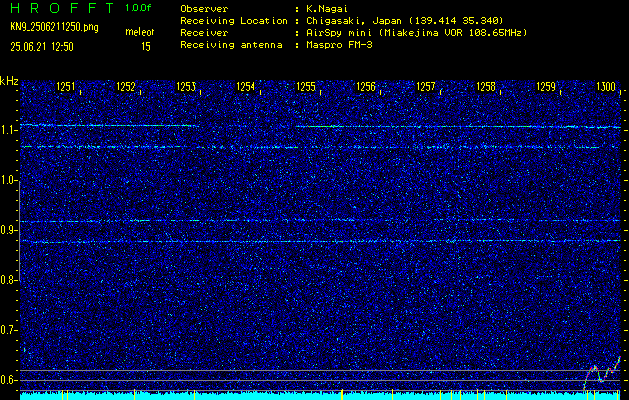Click the 0.8 frequency axis label
Screen dimensions: 629x400
point(8,280)
